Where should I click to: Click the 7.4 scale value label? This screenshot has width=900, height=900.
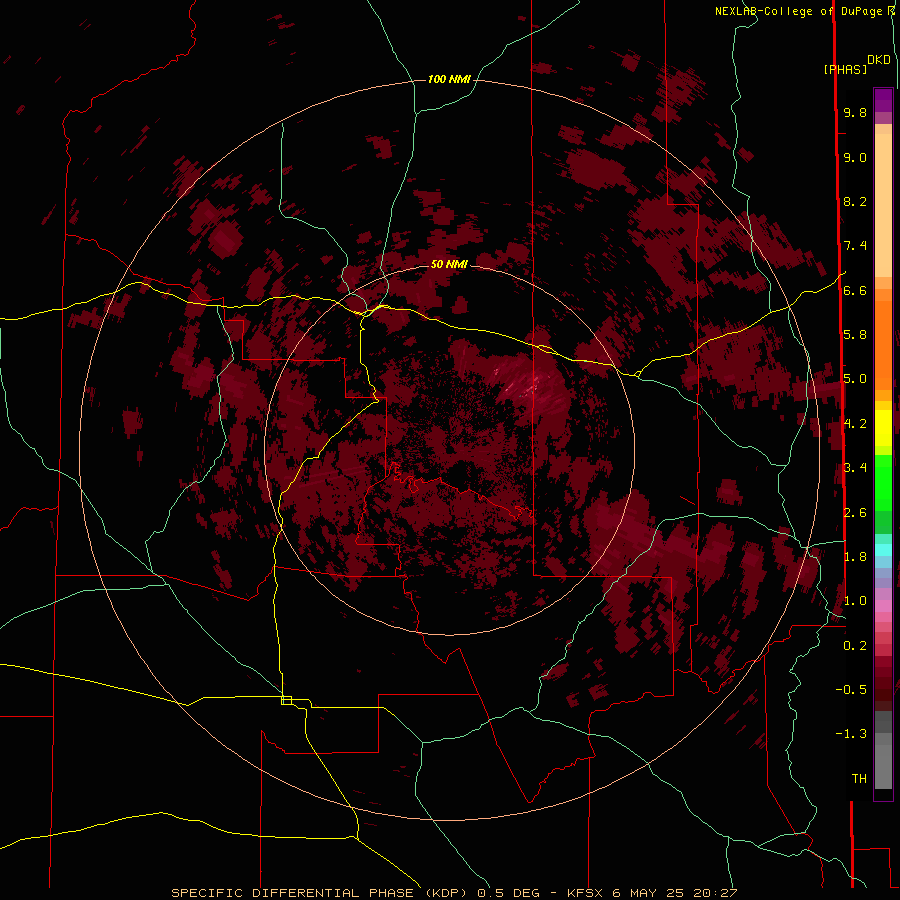tap(855, 246)
